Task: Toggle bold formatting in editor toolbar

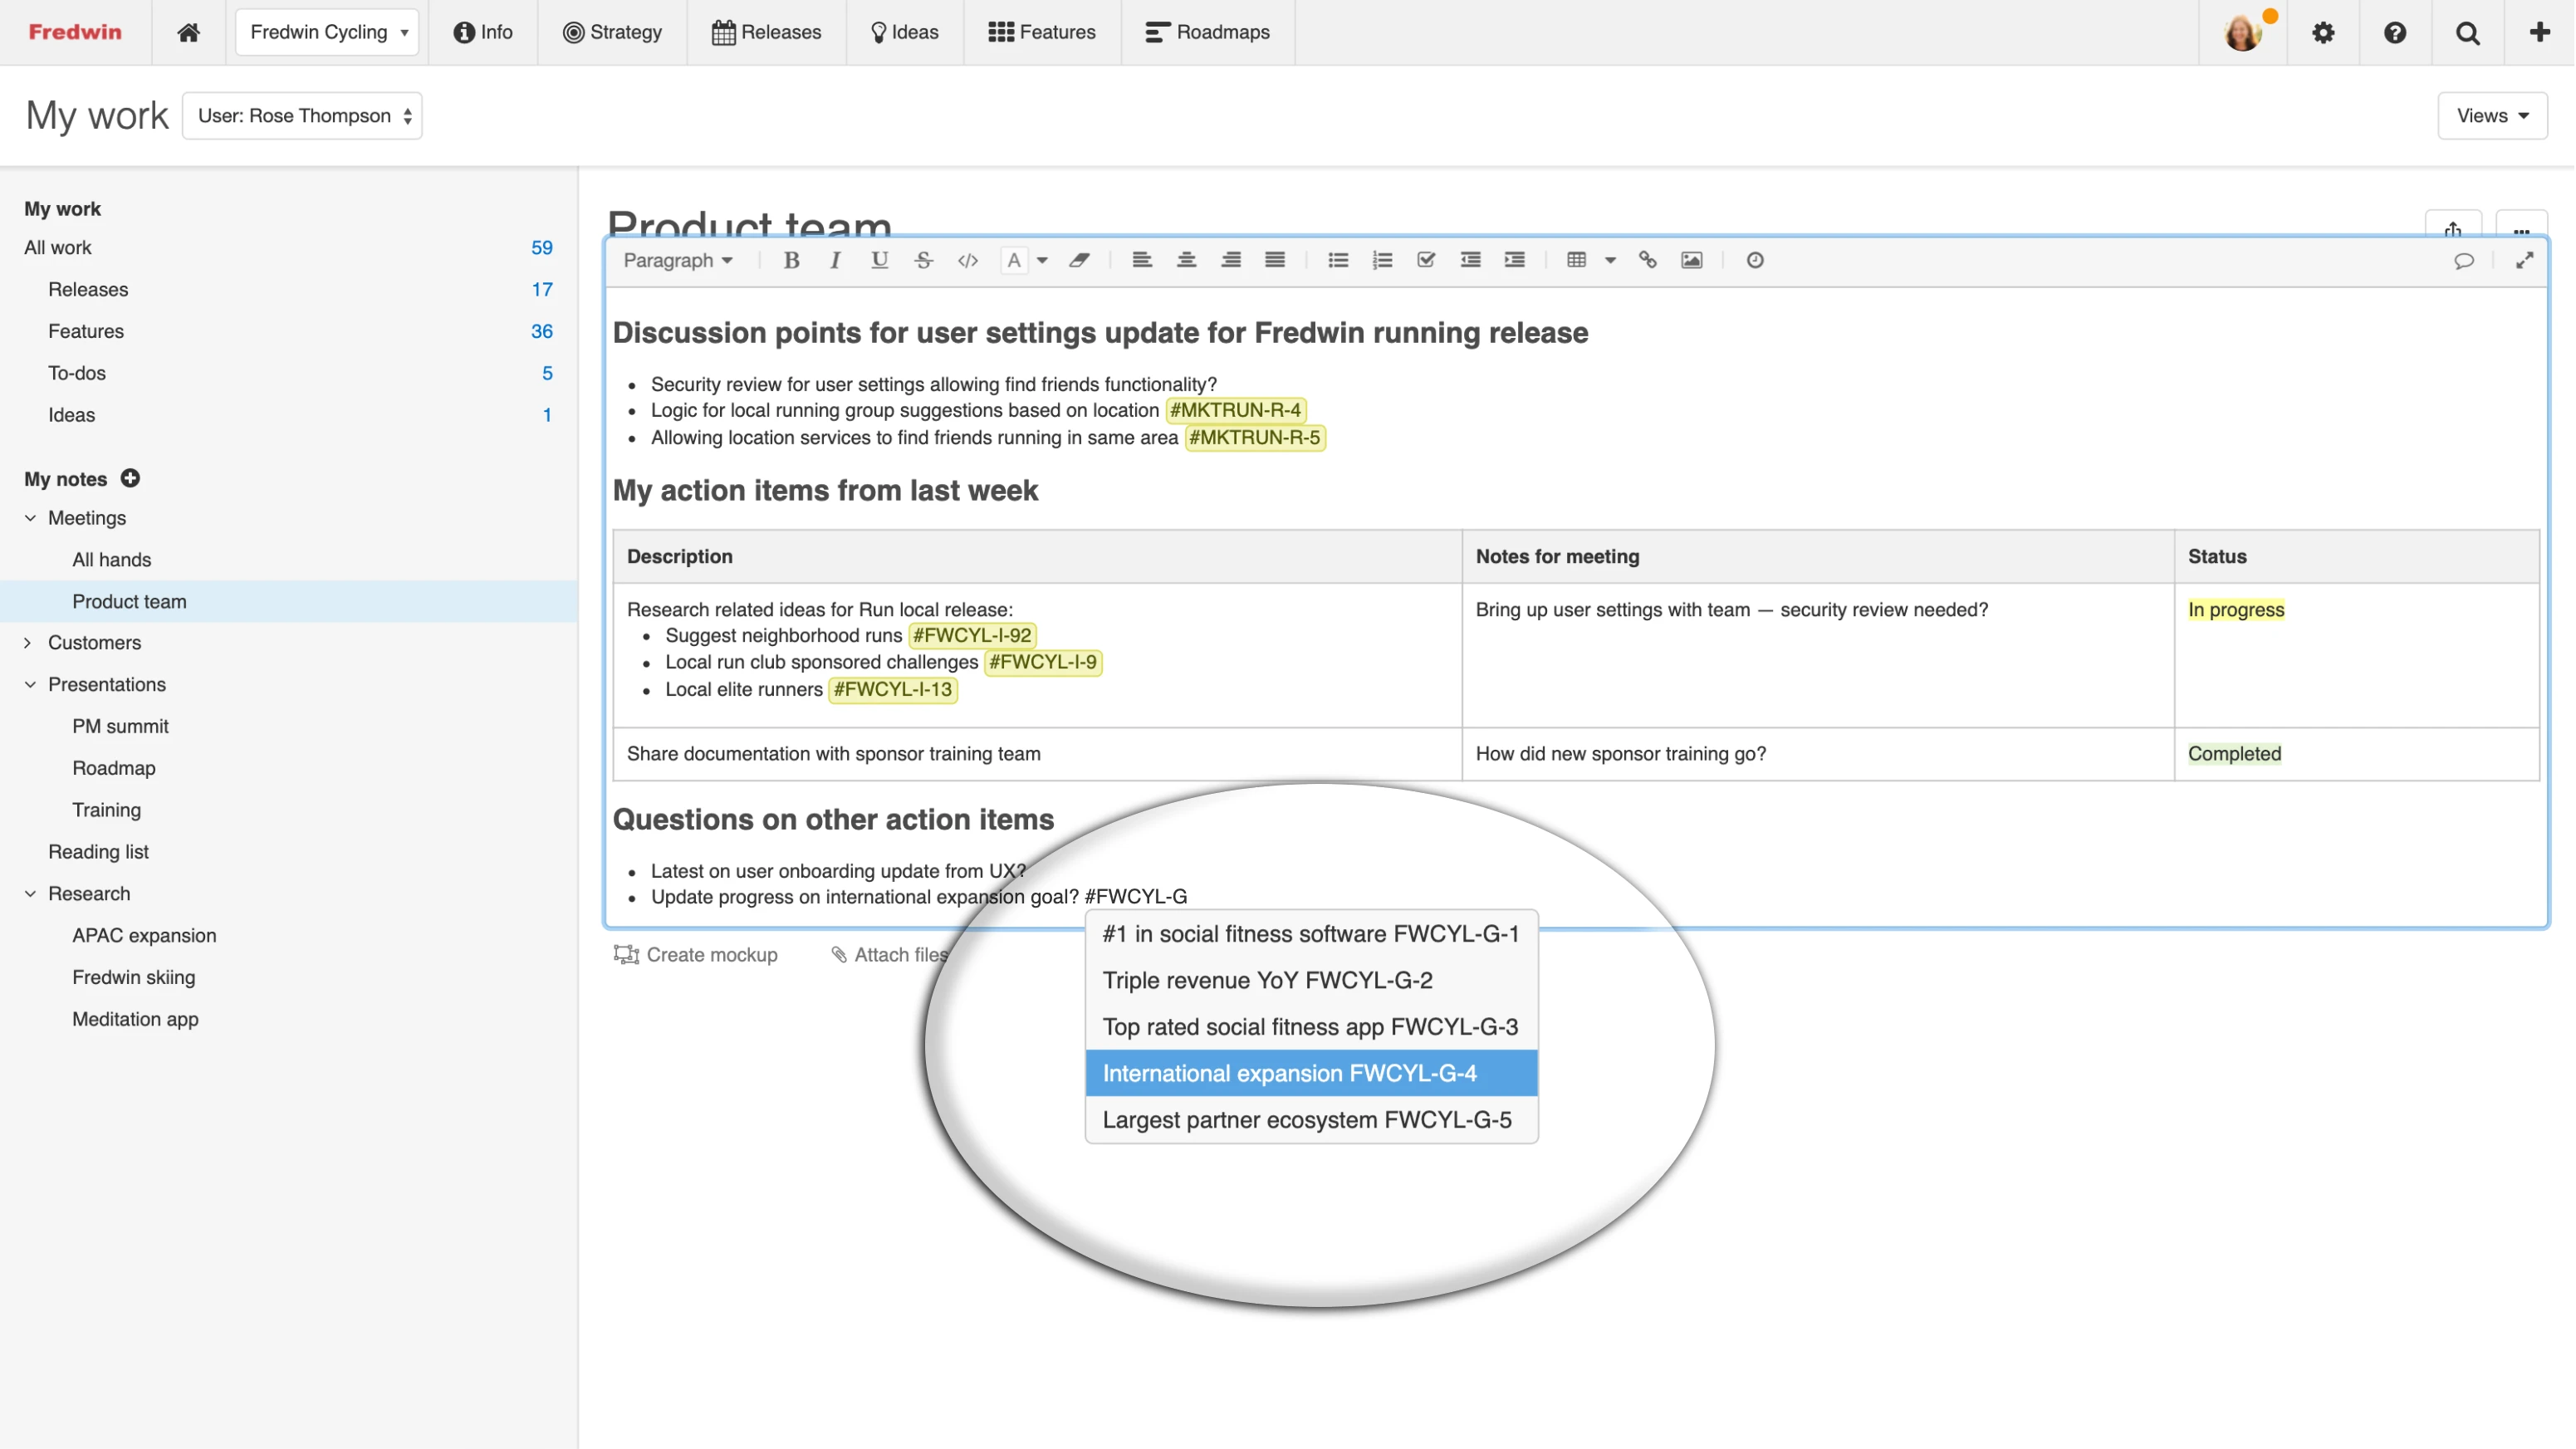Action: (x=791, y=260)
